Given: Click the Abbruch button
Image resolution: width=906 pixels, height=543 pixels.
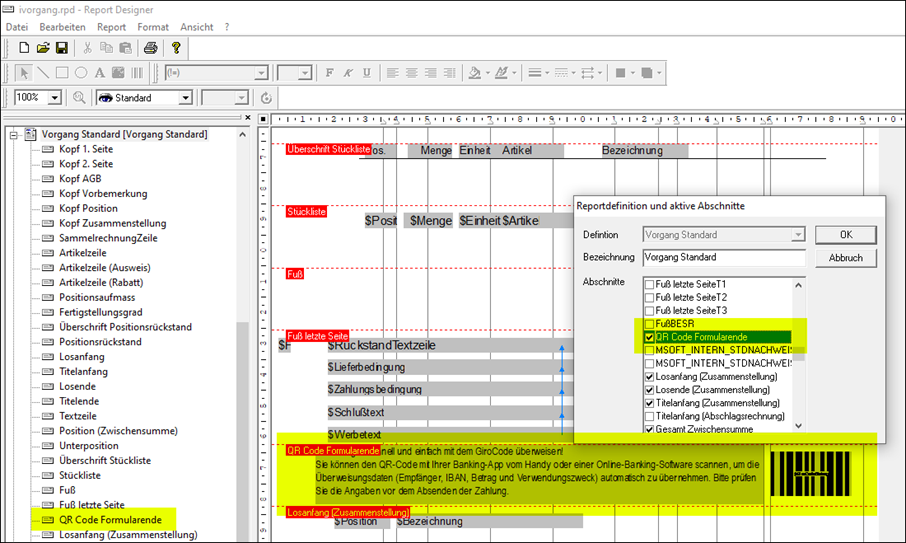Looking at the screenshot, I should [x=845, y=258].
